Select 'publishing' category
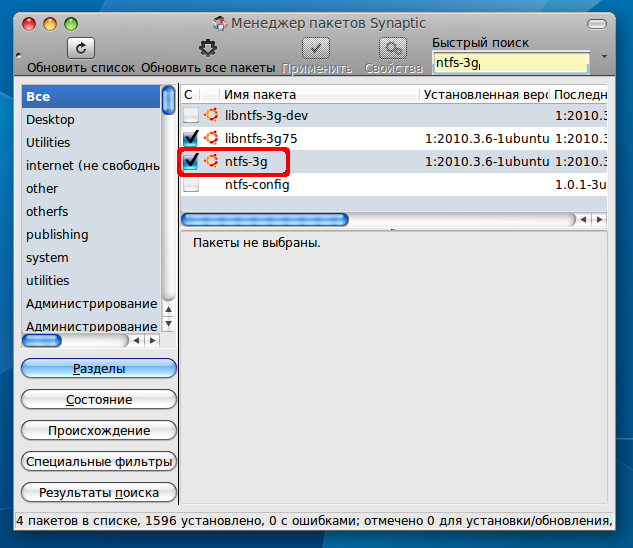Image resolution: width=633 pixels, height=548 pixels. pyautogui.click(x=91, y=235)
